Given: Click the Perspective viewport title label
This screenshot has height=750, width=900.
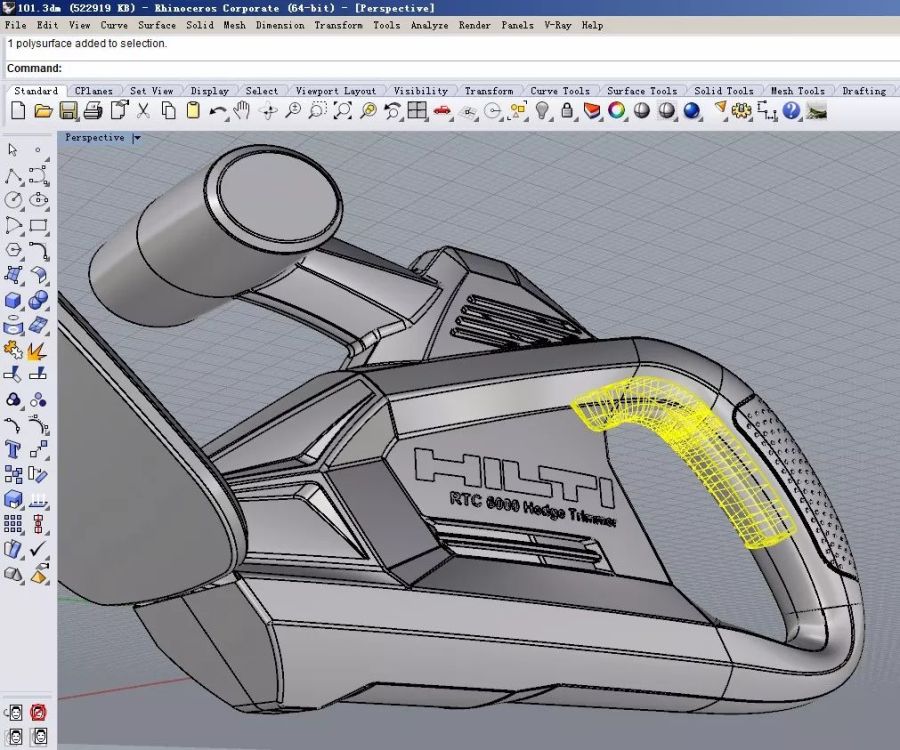Looking at the screenshot, I should click(x=95, y=138).
